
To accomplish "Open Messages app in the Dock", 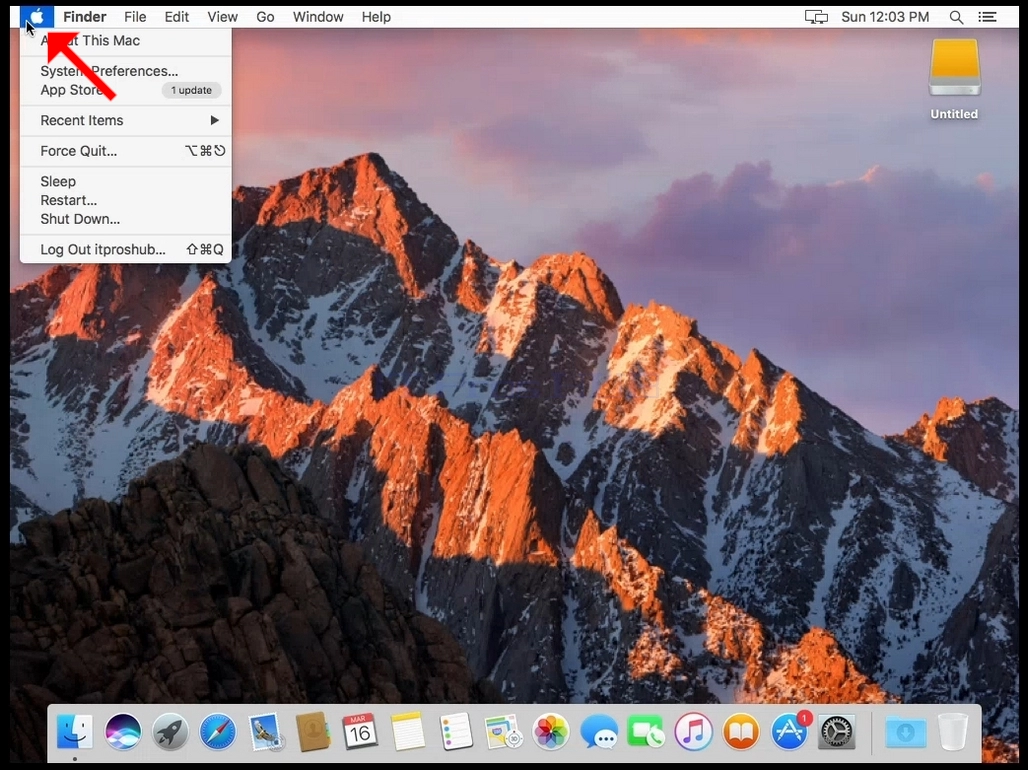I will [x=599, y=731].
